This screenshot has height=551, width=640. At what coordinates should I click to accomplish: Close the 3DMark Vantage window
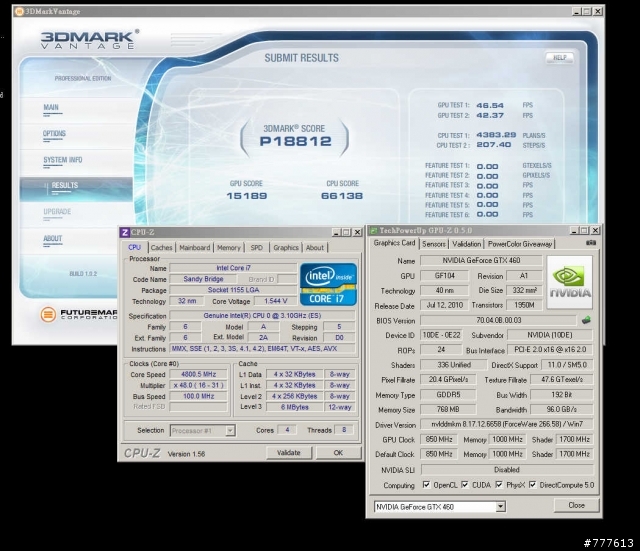(598, 11)
